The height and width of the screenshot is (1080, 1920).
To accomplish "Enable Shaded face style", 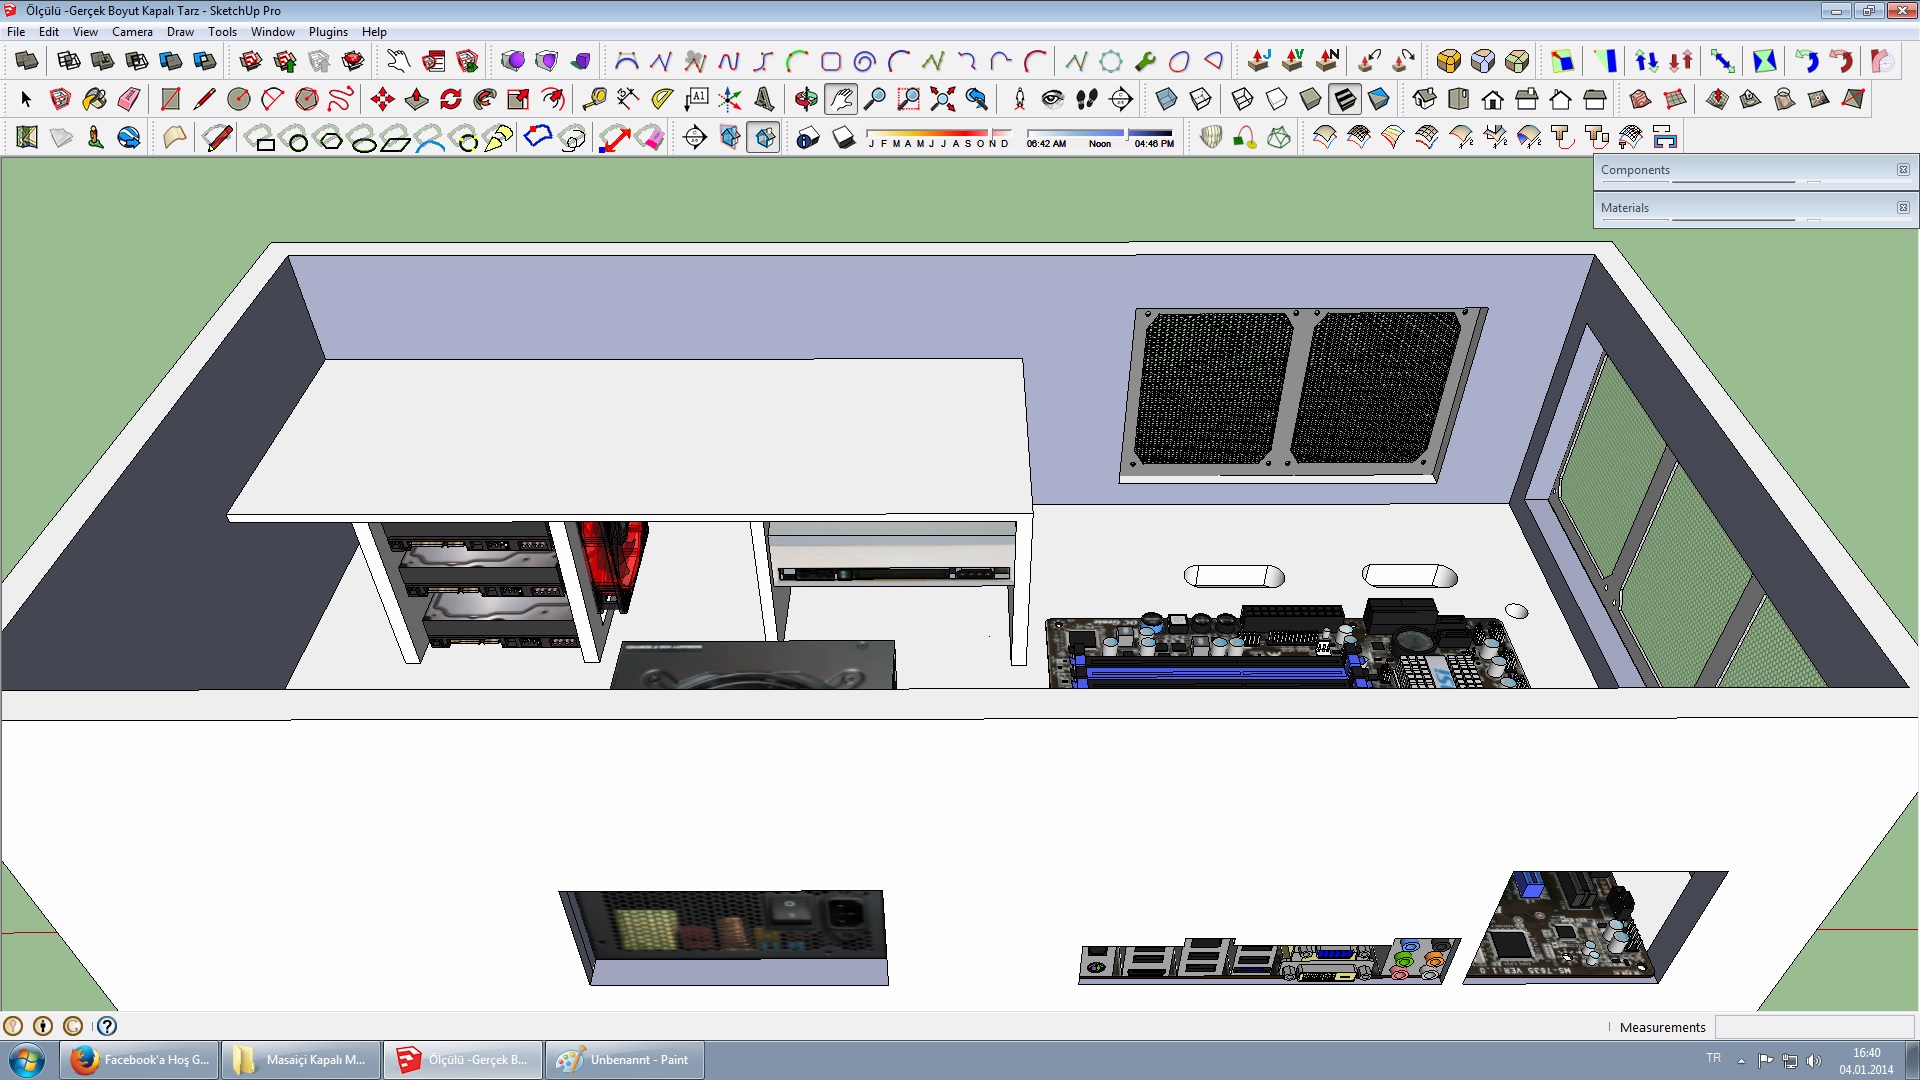I will pos(1311,99).
